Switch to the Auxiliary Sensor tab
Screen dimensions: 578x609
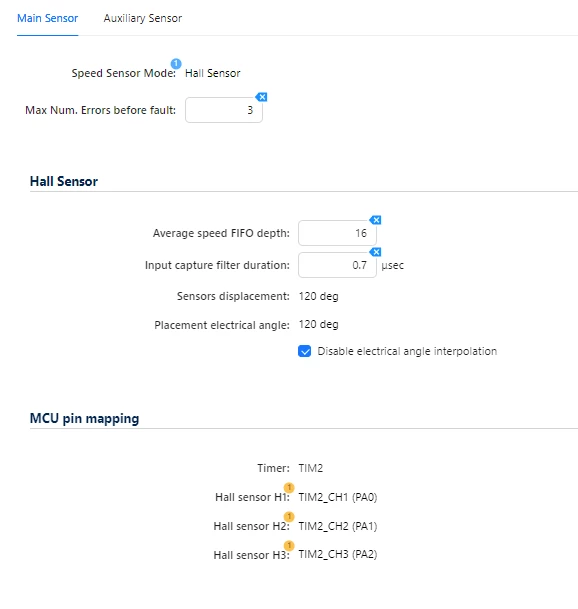click(x=143, y=18)
